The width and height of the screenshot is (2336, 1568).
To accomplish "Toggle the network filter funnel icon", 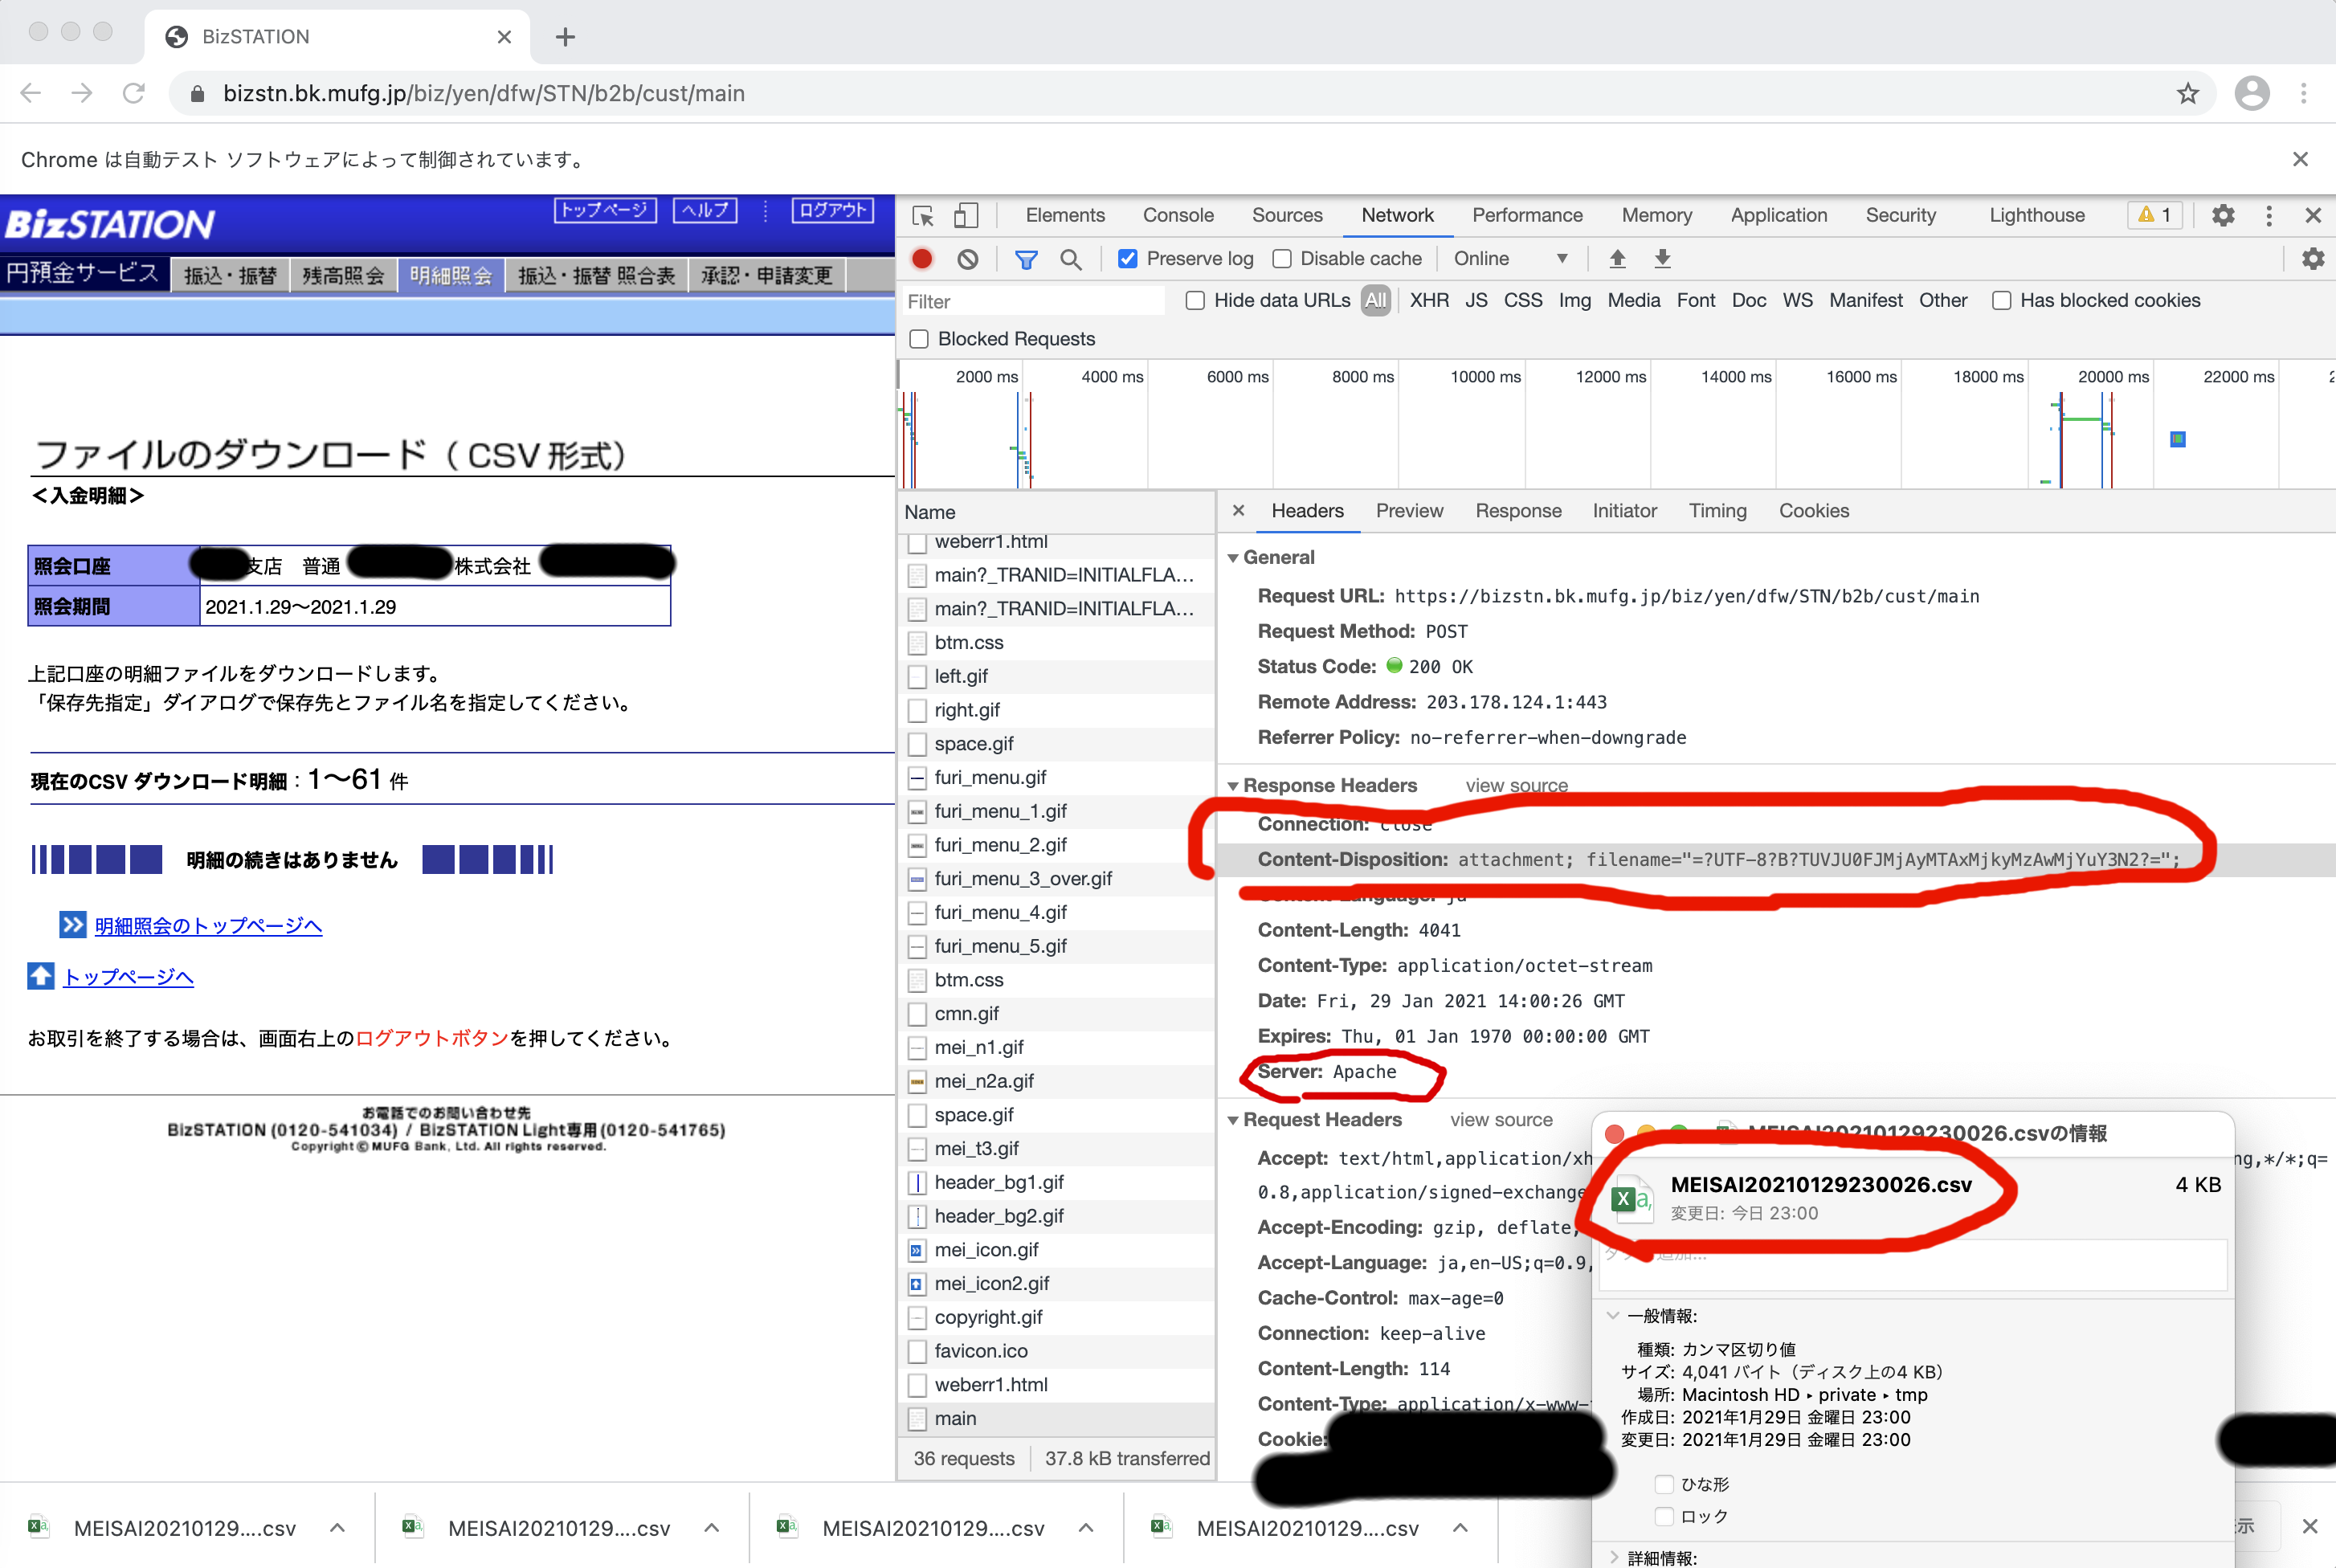I will tap(1025, 259).
